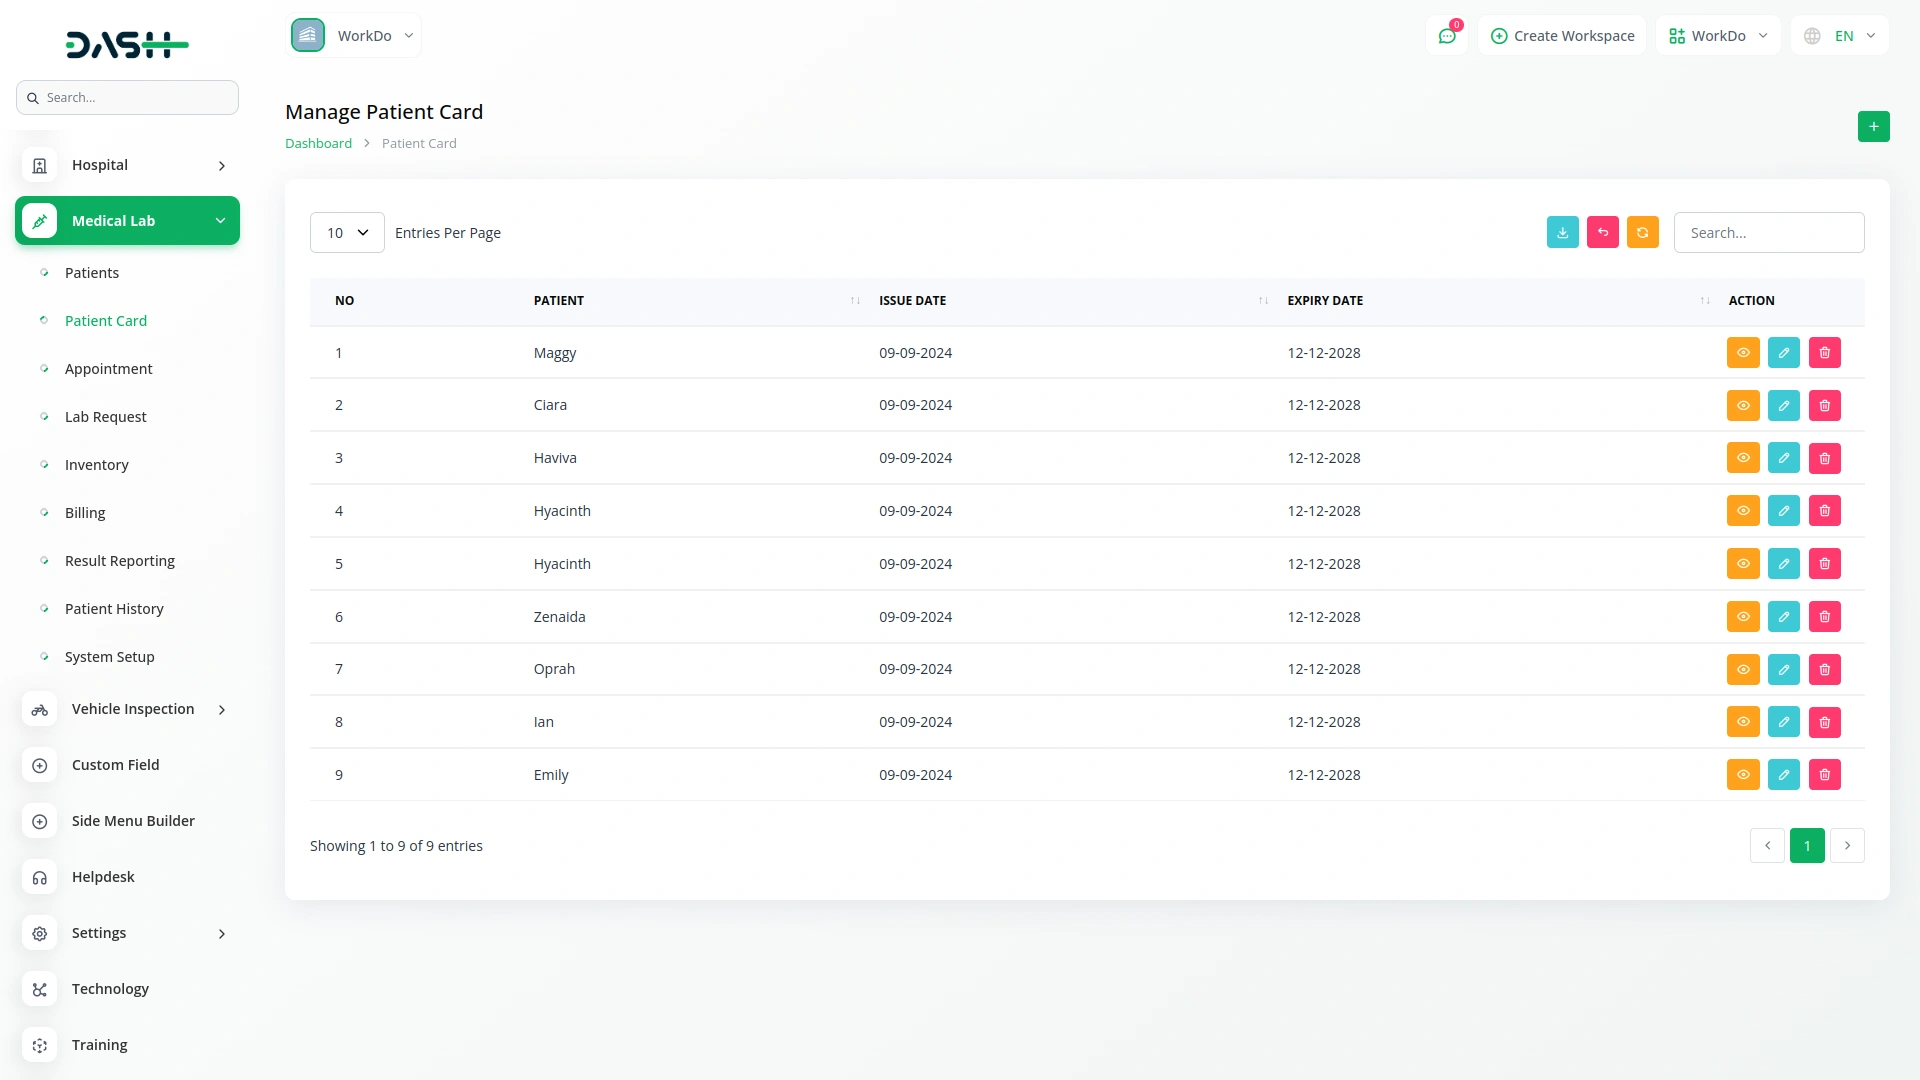Viewport: 1920px width, 1080px height.
Task: Go to Result Reporting menu item
Action: 119,561
